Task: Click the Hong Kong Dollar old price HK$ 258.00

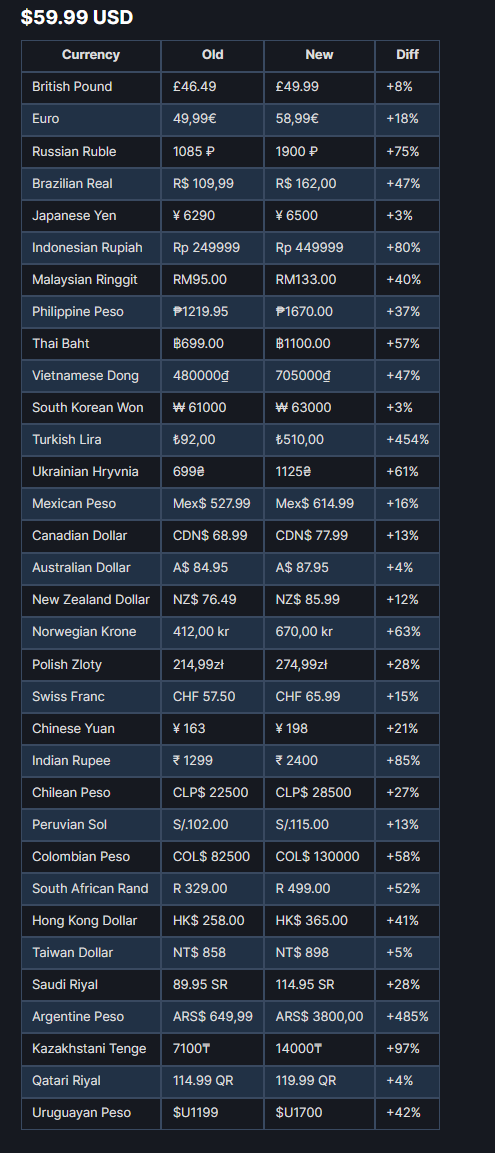Action: pos(209,921)
